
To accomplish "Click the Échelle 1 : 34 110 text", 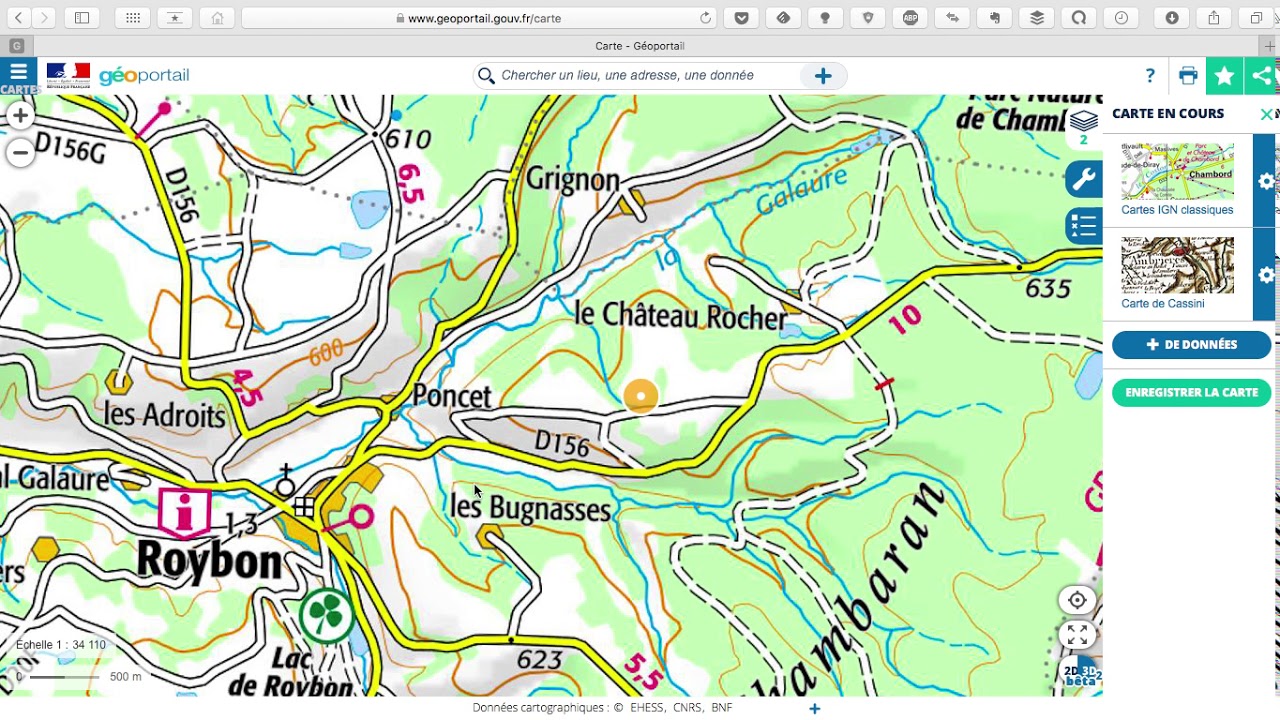I will [61, 645].
